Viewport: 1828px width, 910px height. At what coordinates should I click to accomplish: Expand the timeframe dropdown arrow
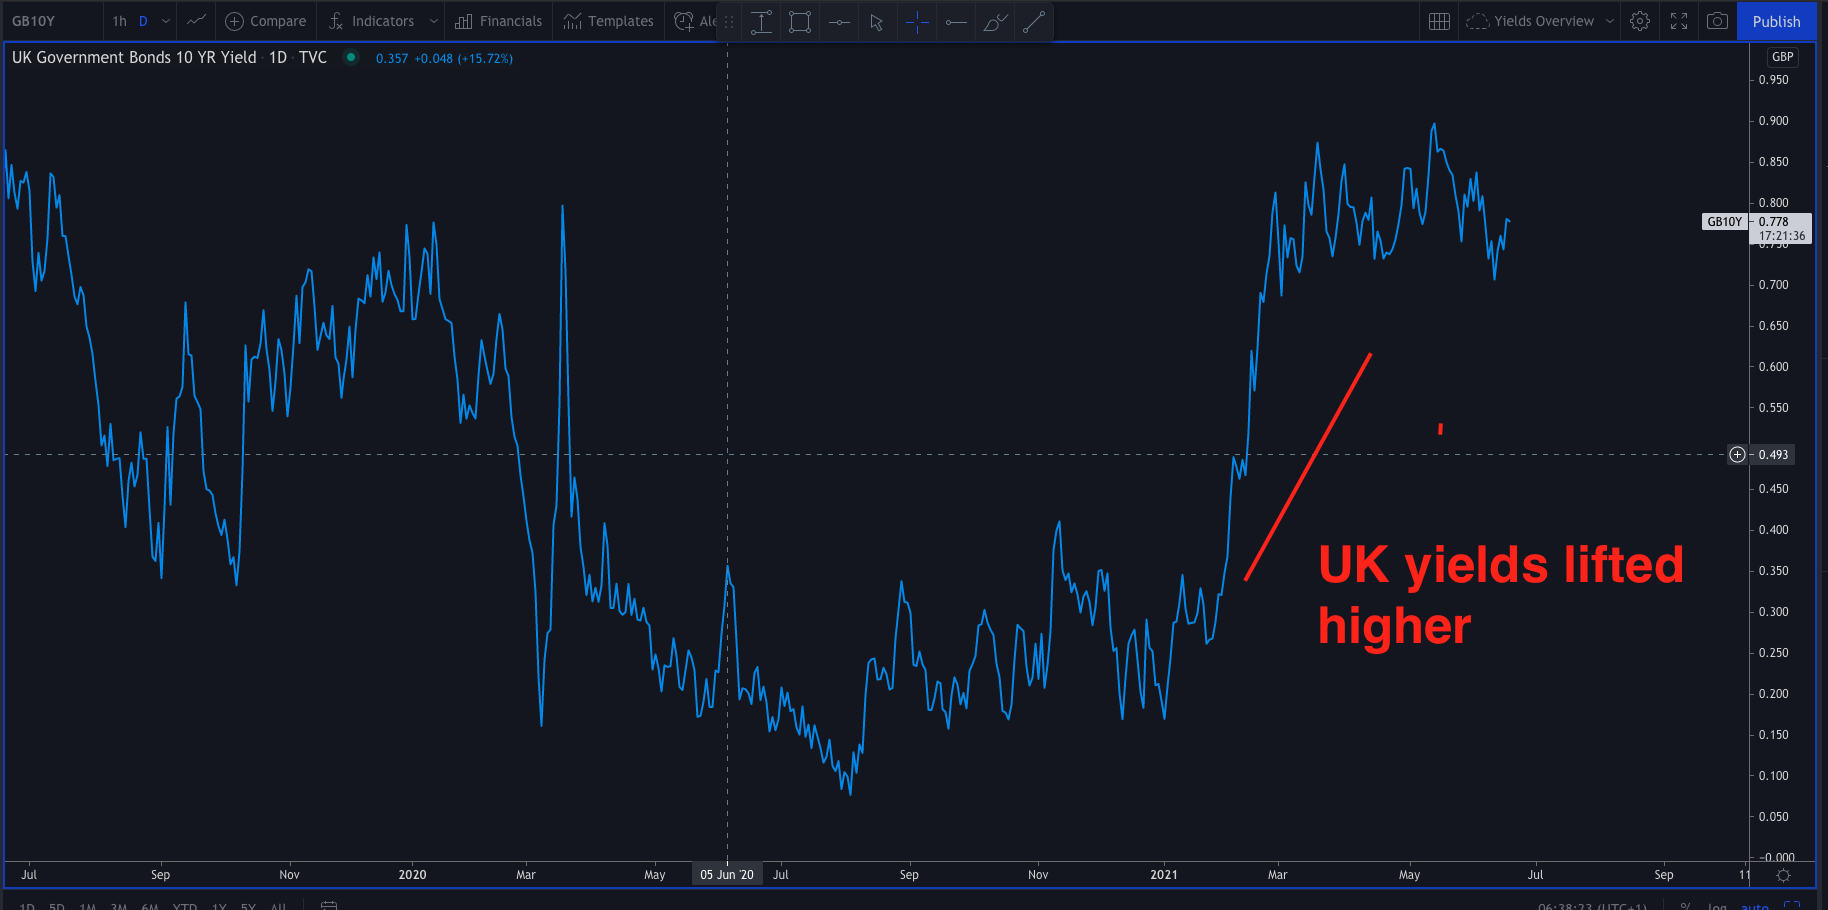166,21
